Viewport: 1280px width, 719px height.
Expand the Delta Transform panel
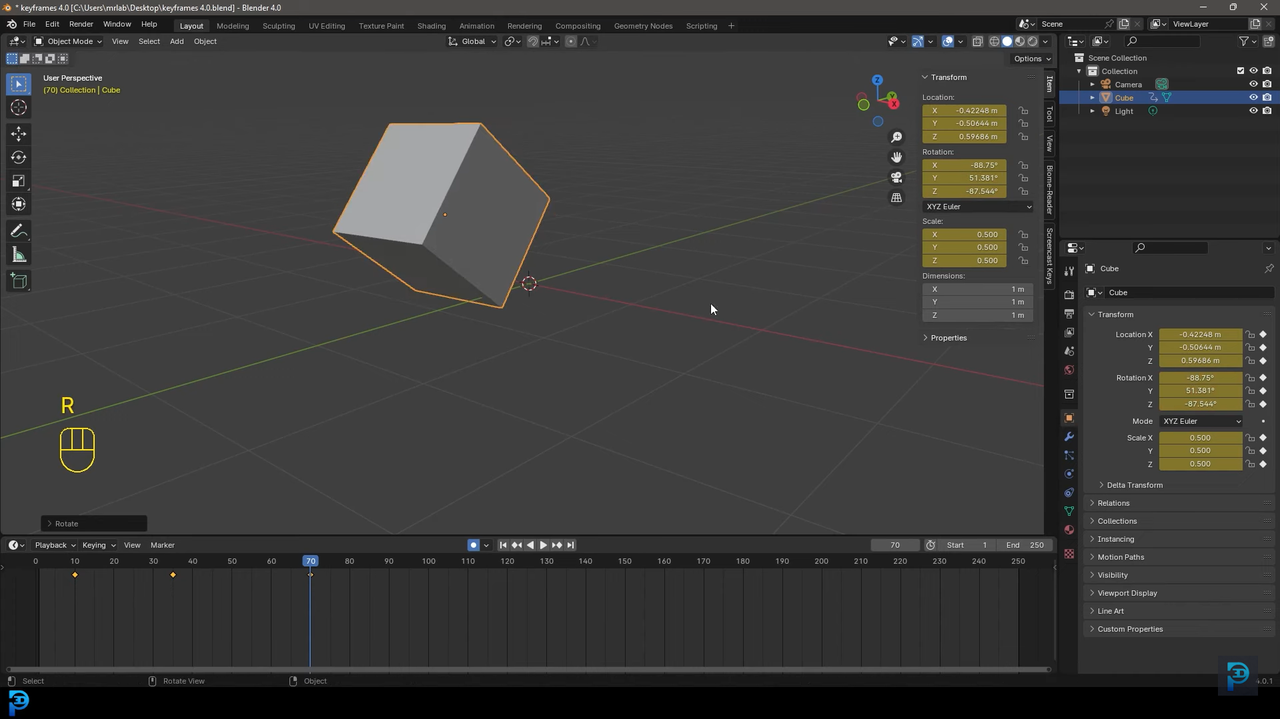coord(1134,485)
